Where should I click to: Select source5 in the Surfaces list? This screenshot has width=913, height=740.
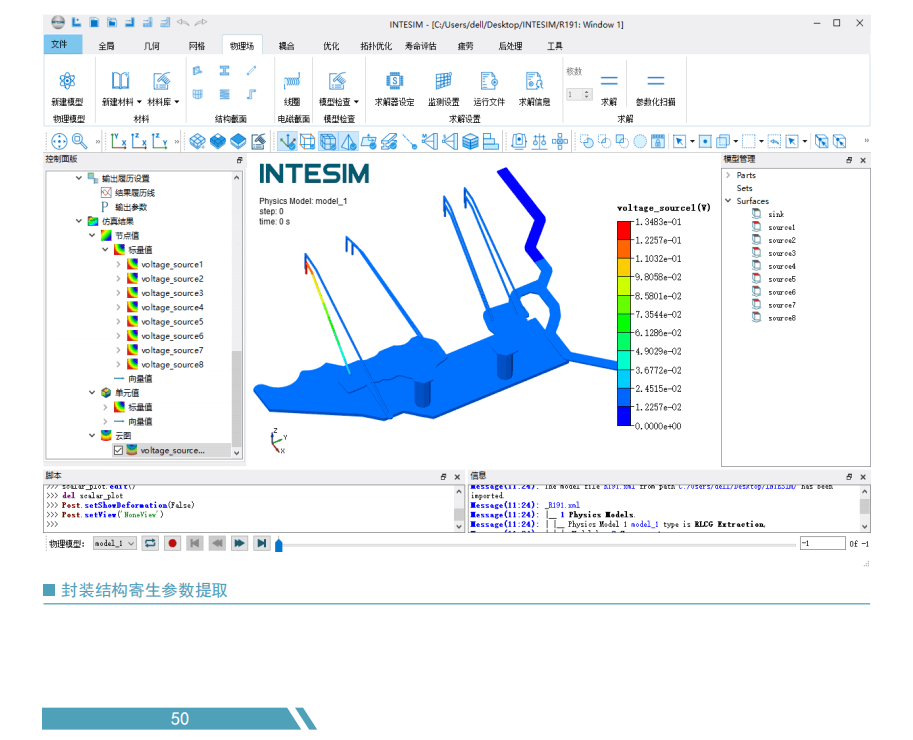[781, 279]
